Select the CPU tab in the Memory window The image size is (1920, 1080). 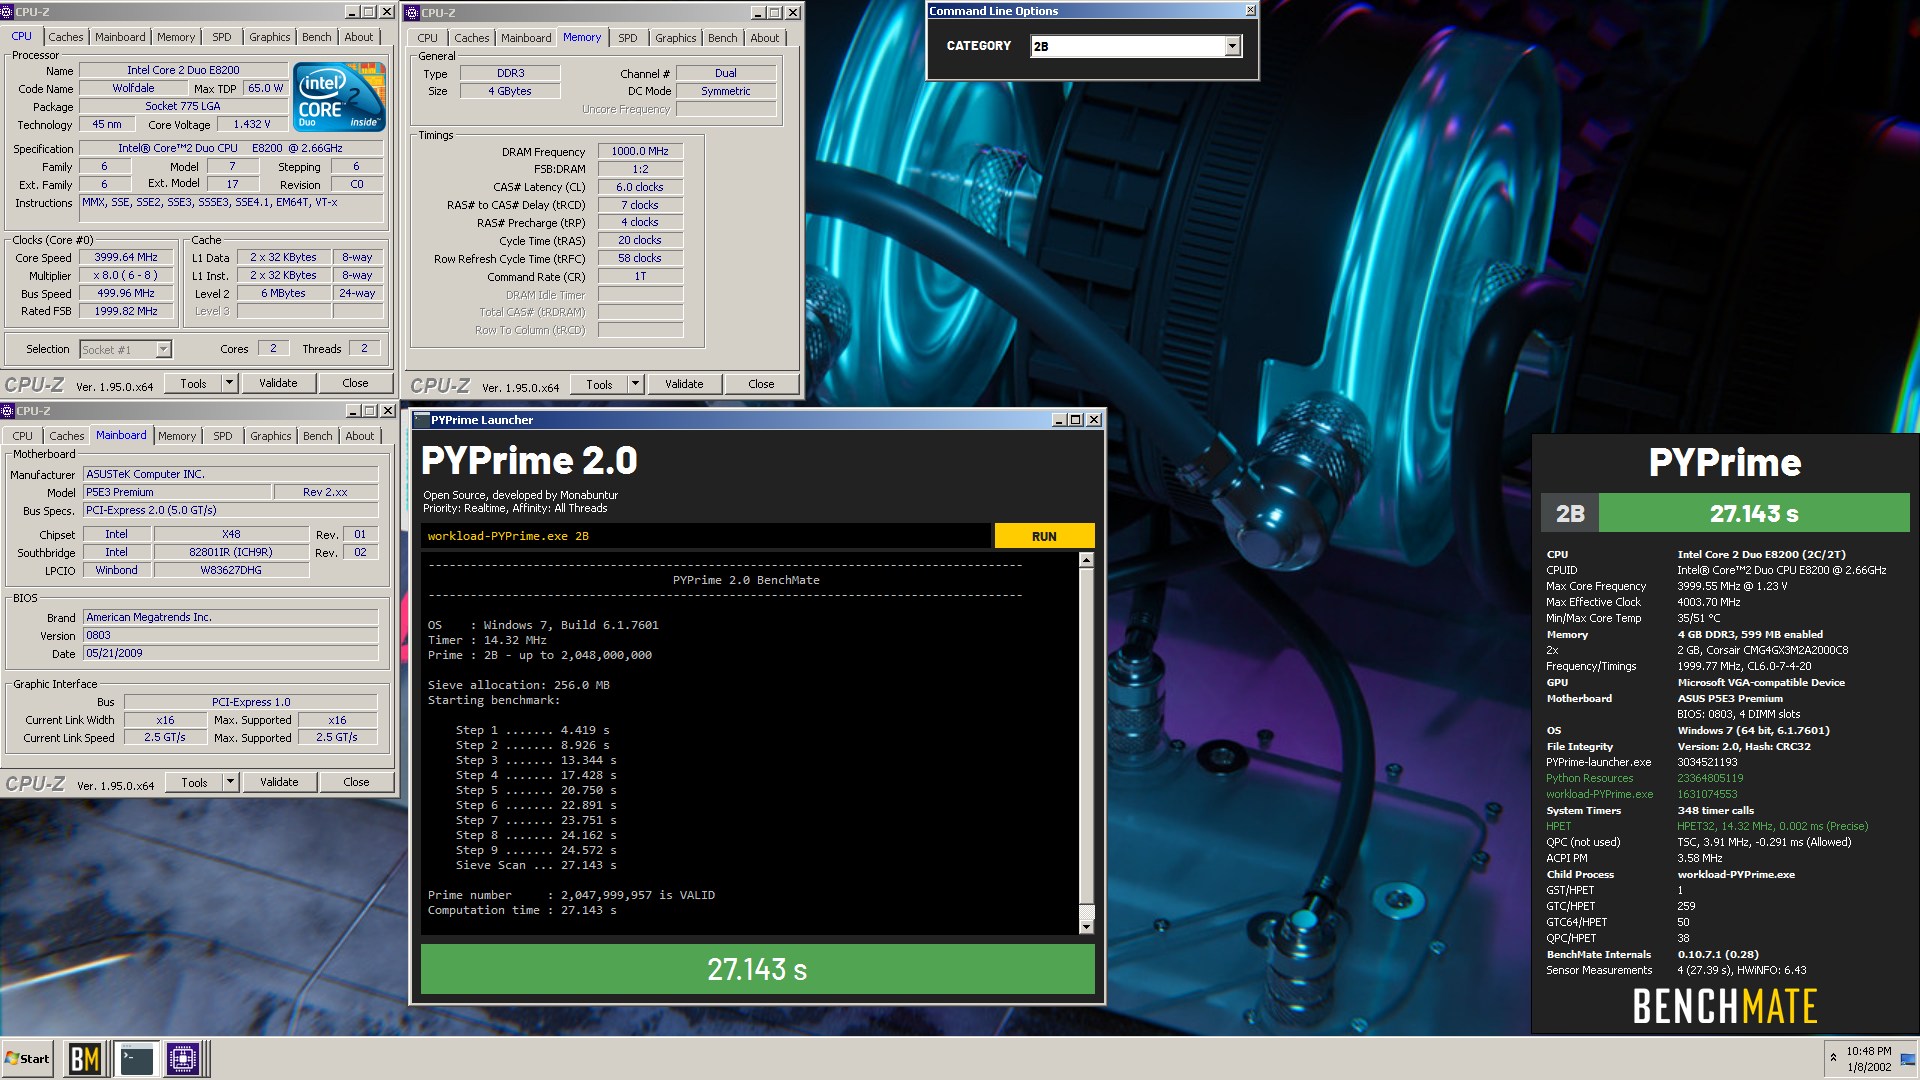(x=427, y=38)
